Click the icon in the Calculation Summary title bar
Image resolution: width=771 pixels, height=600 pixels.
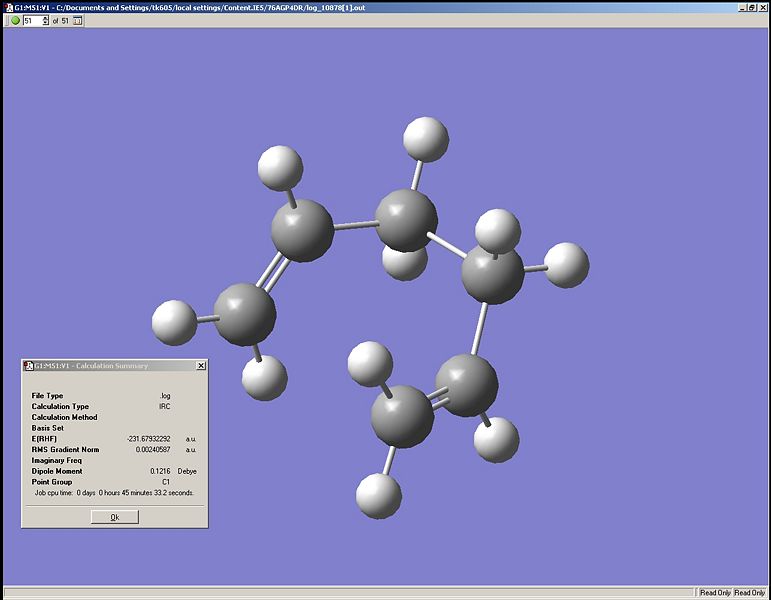click(x=28, y=365)
